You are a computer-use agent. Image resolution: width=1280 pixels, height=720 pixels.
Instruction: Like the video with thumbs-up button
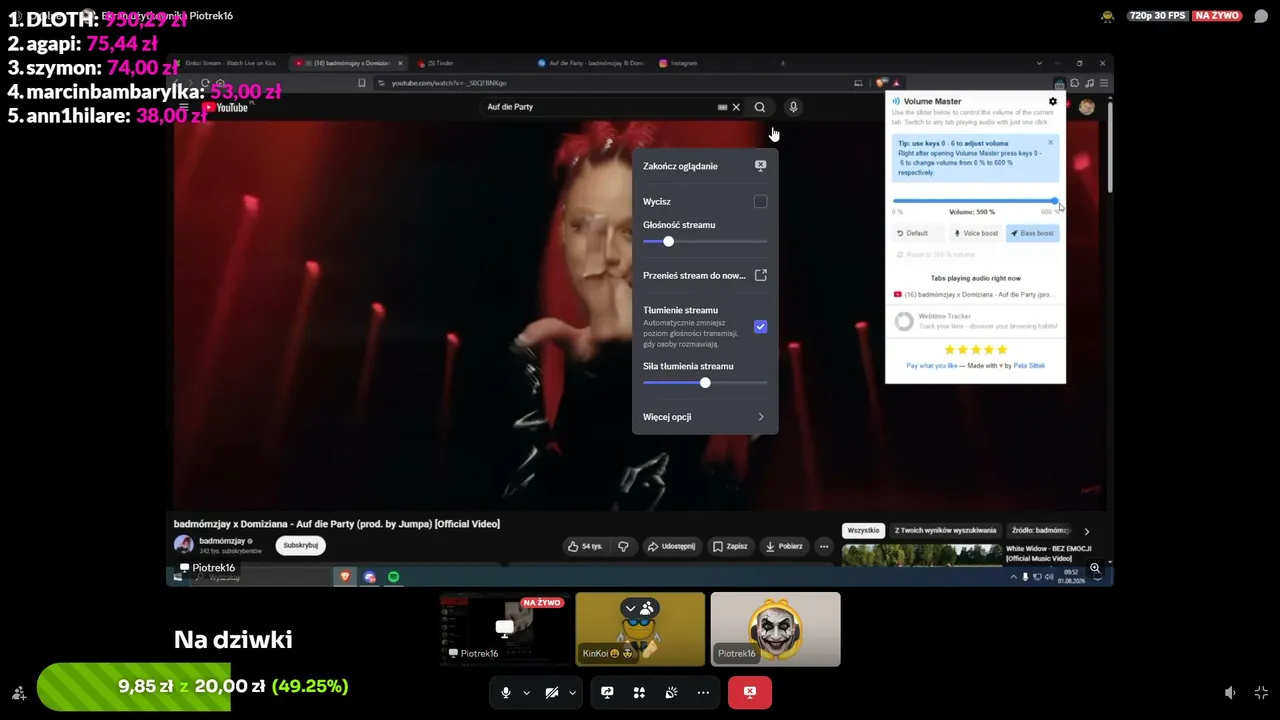click(x=585, y=546)
